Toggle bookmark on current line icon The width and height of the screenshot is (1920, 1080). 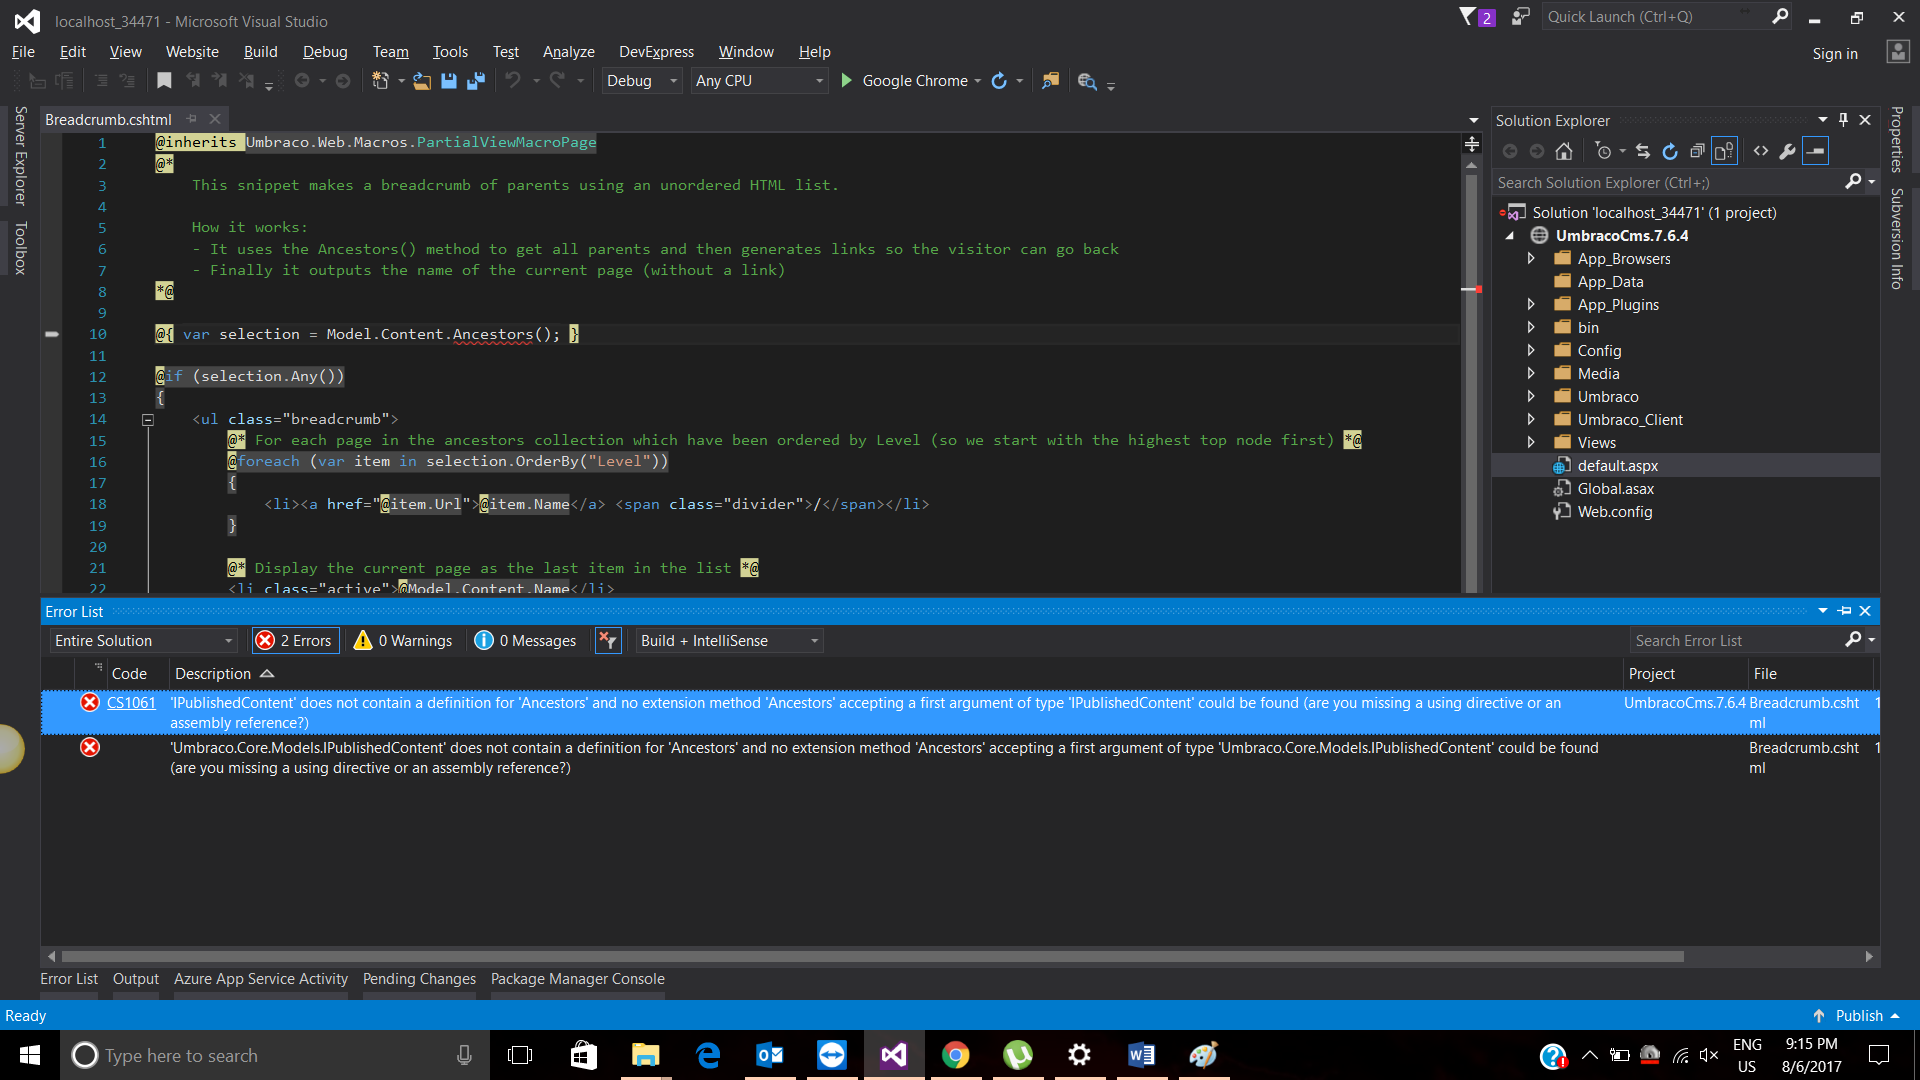(x=165, y=81)
